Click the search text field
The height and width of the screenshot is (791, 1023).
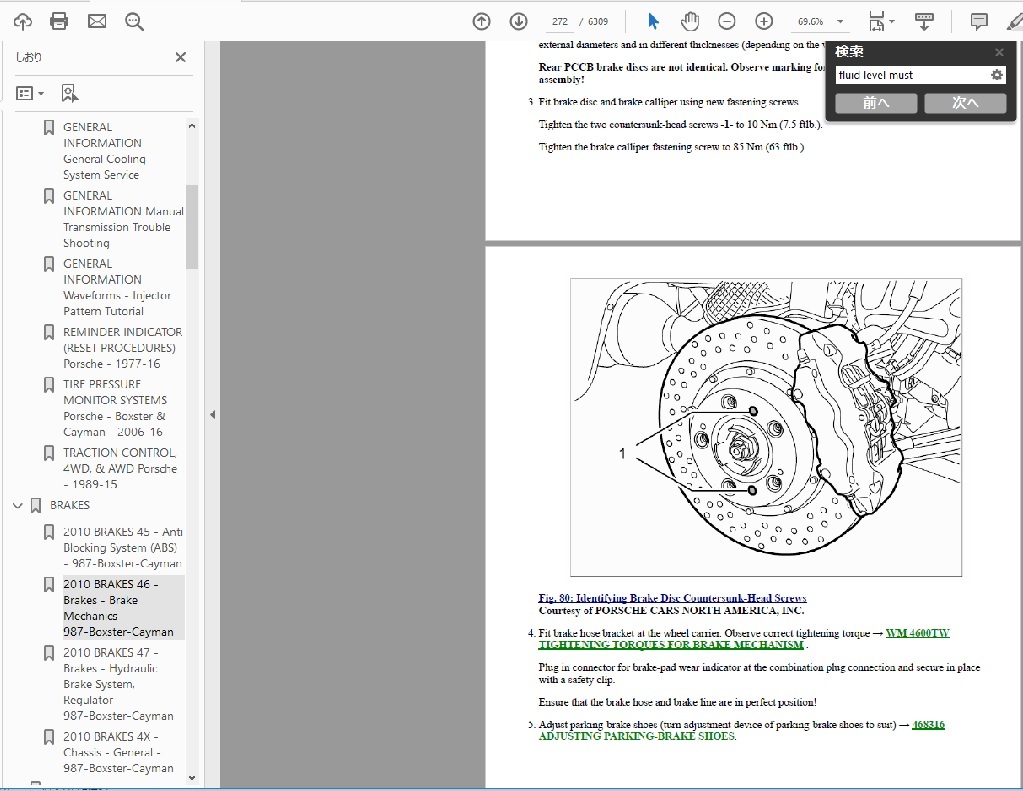tap(912, 75)
